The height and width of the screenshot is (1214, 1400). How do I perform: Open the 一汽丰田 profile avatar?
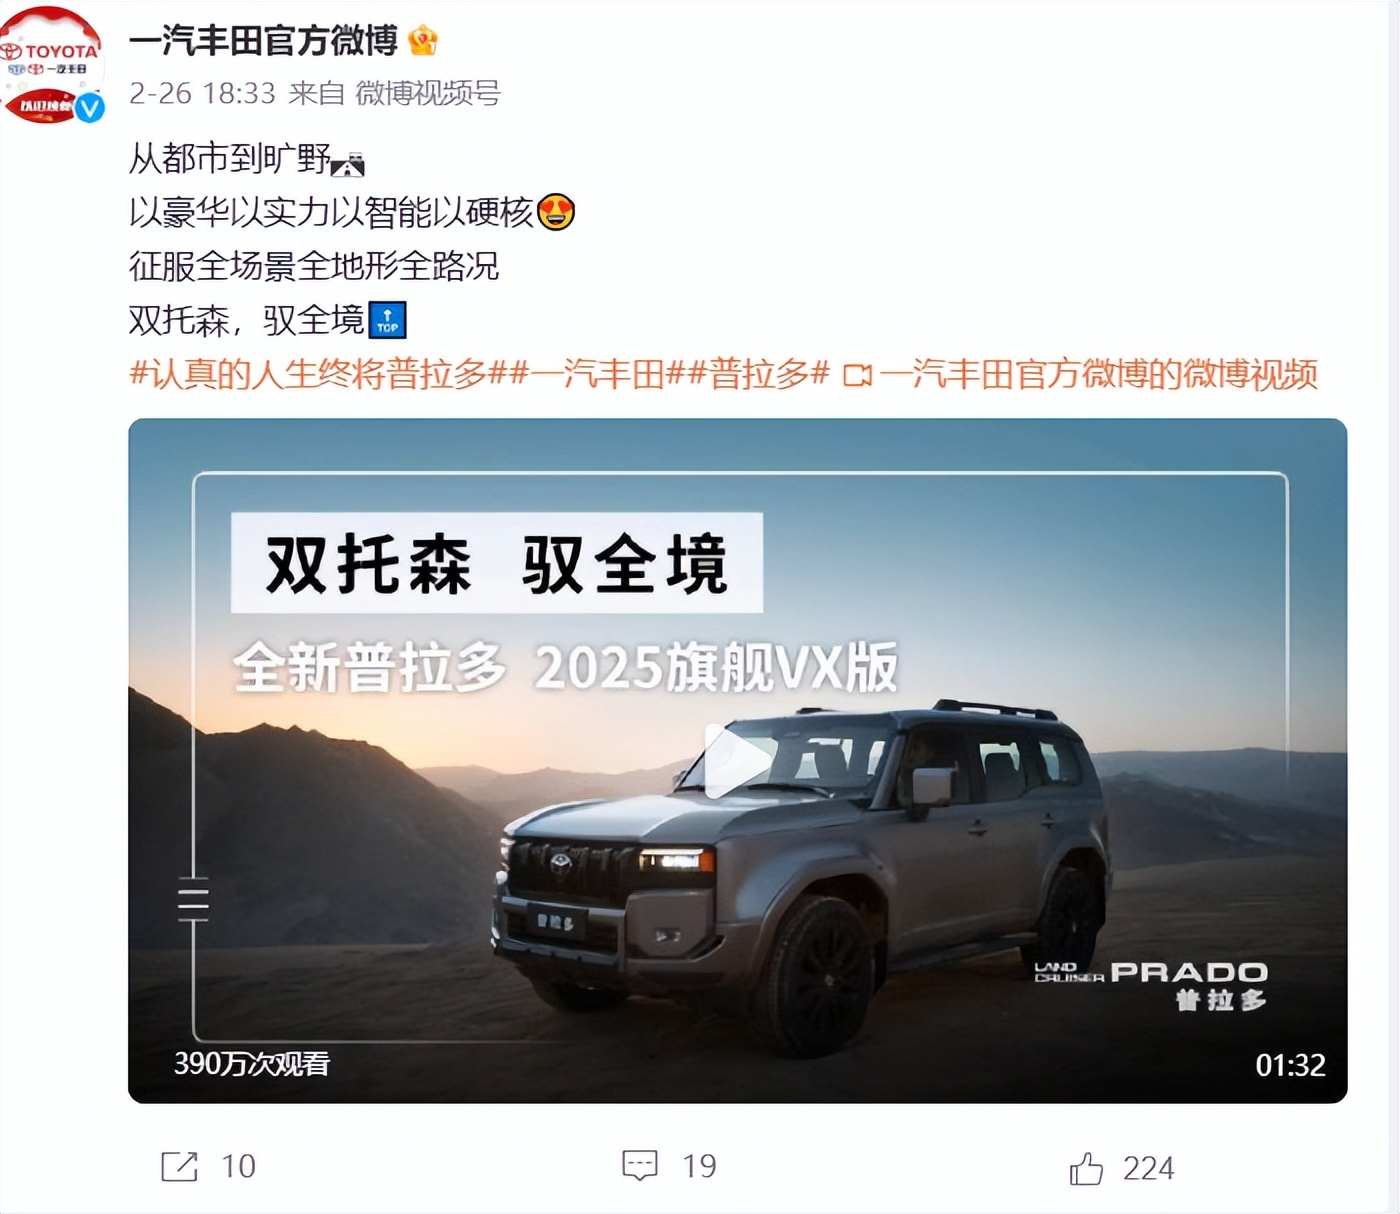[x=52, y=64]
